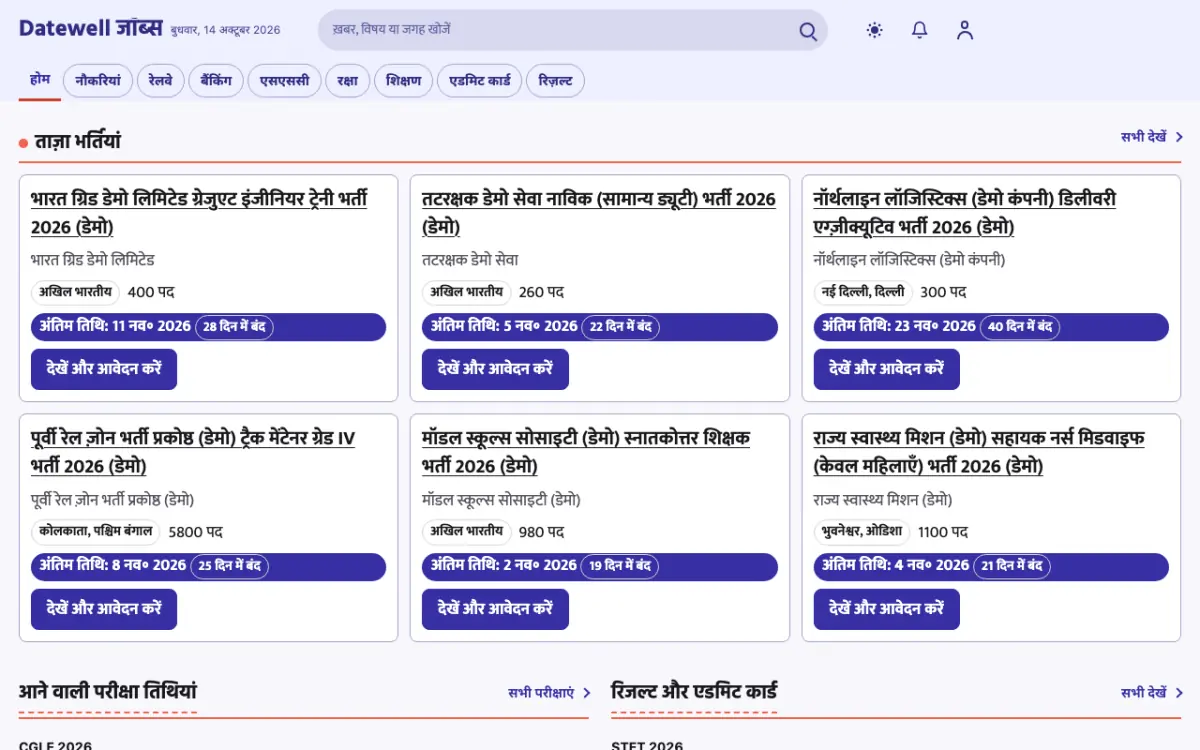Click अंतिम तिथि: 4 नव॰ 2026 text
The height and width of the screenshot is (750, 1200).
(896, 566)
